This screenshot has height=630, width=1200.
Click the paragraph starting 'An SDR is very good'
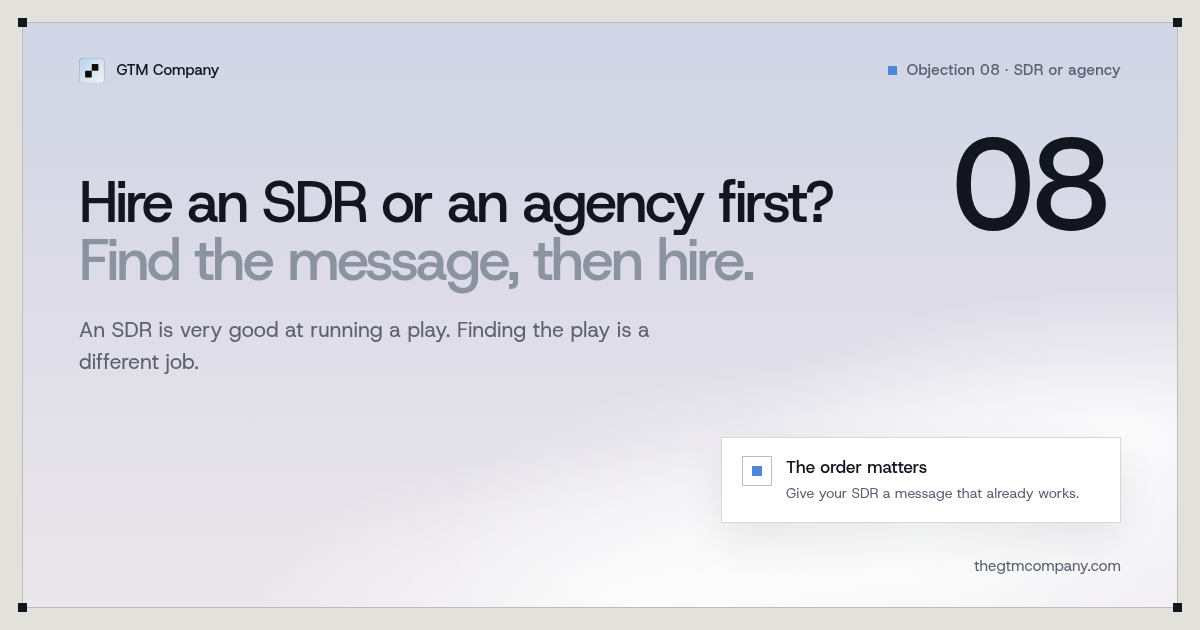pos(364,346)
